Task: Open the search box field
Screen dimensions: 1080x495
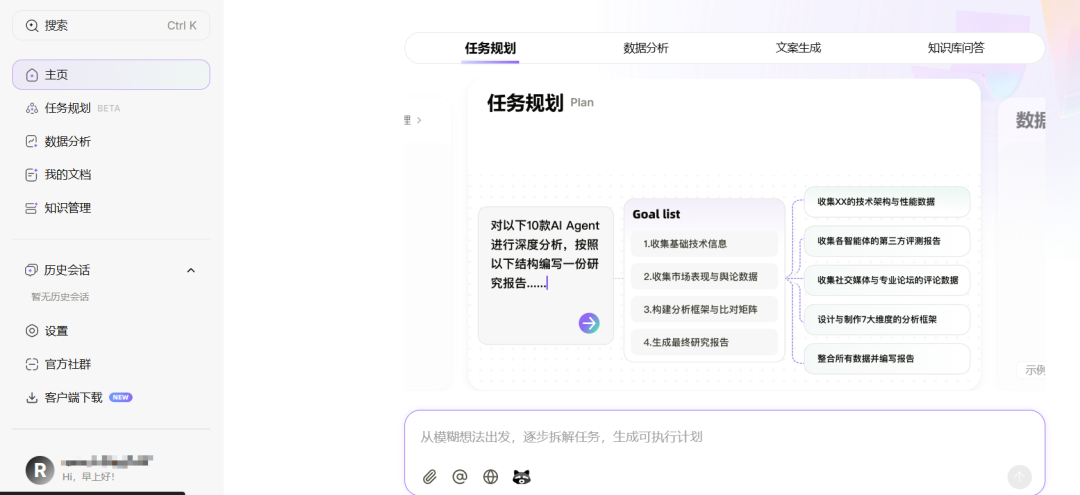Action: click(x=111, y=25)
